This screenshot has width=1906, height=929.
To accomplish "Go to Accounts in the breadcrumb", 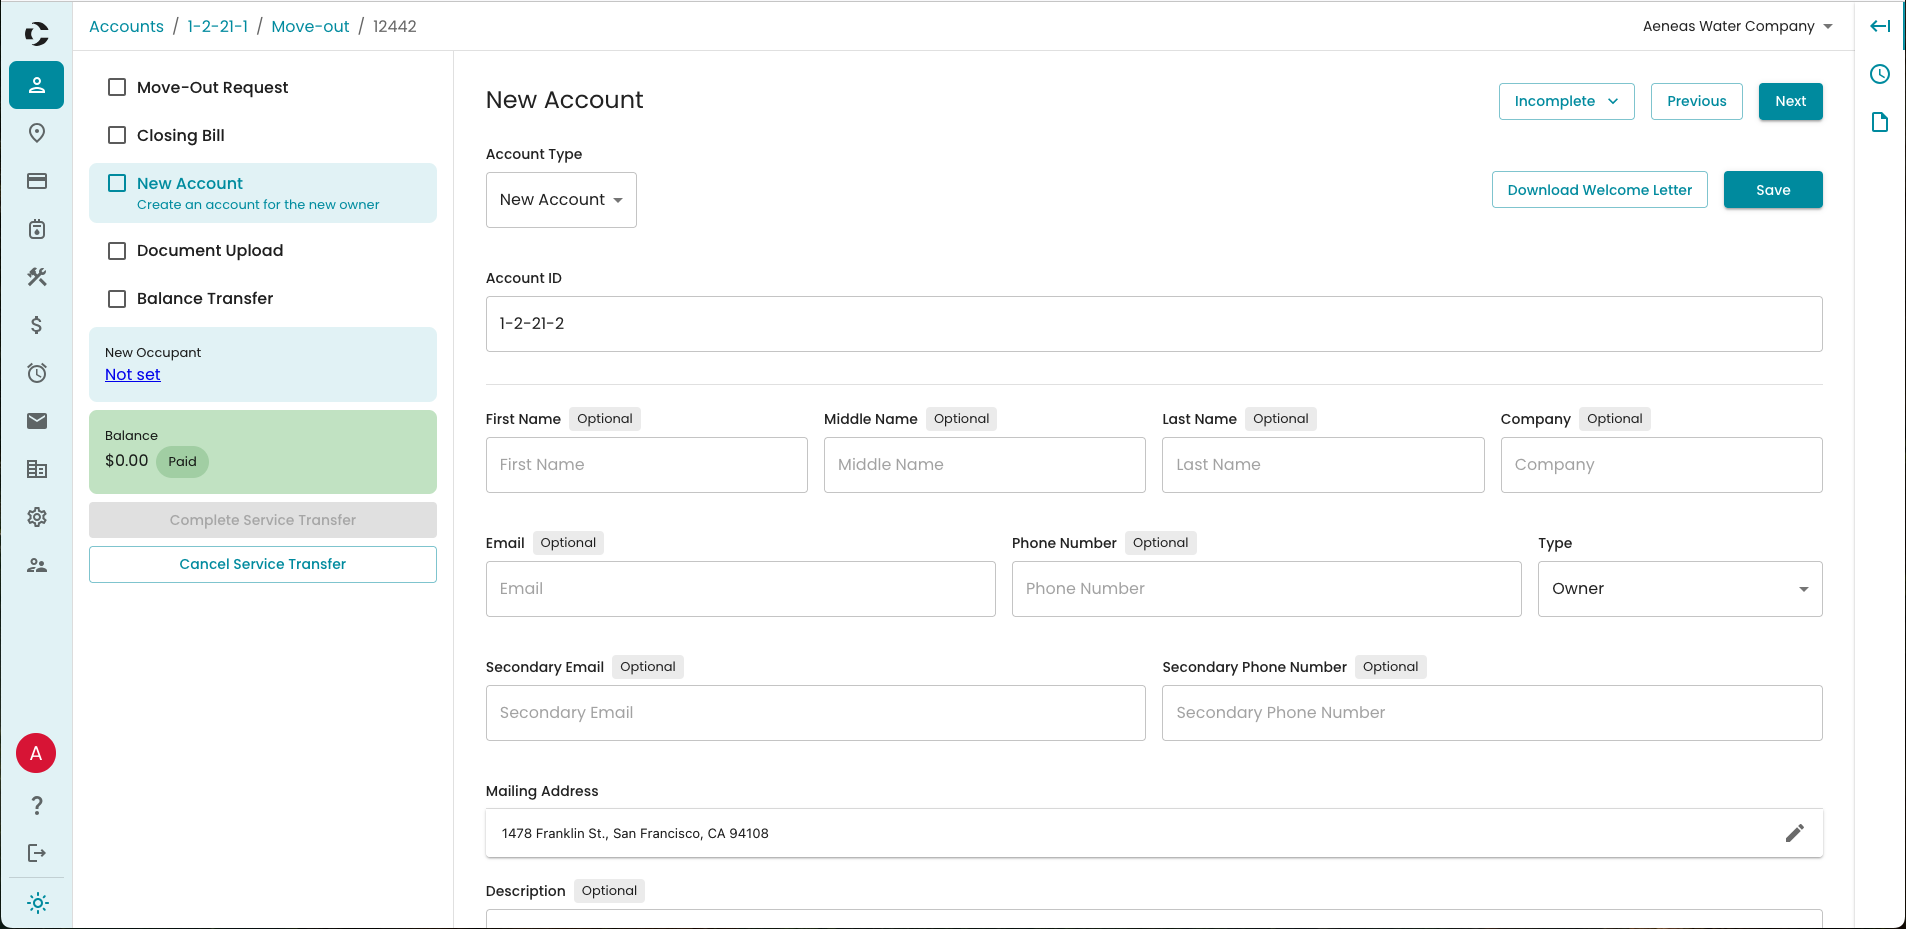I will click(126, 26).
